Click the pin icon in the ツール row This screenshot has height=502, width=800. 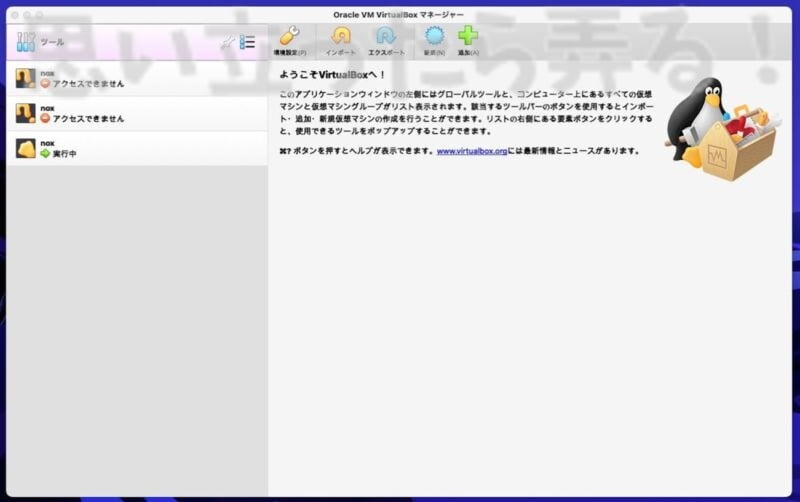(x=228, y=42)
